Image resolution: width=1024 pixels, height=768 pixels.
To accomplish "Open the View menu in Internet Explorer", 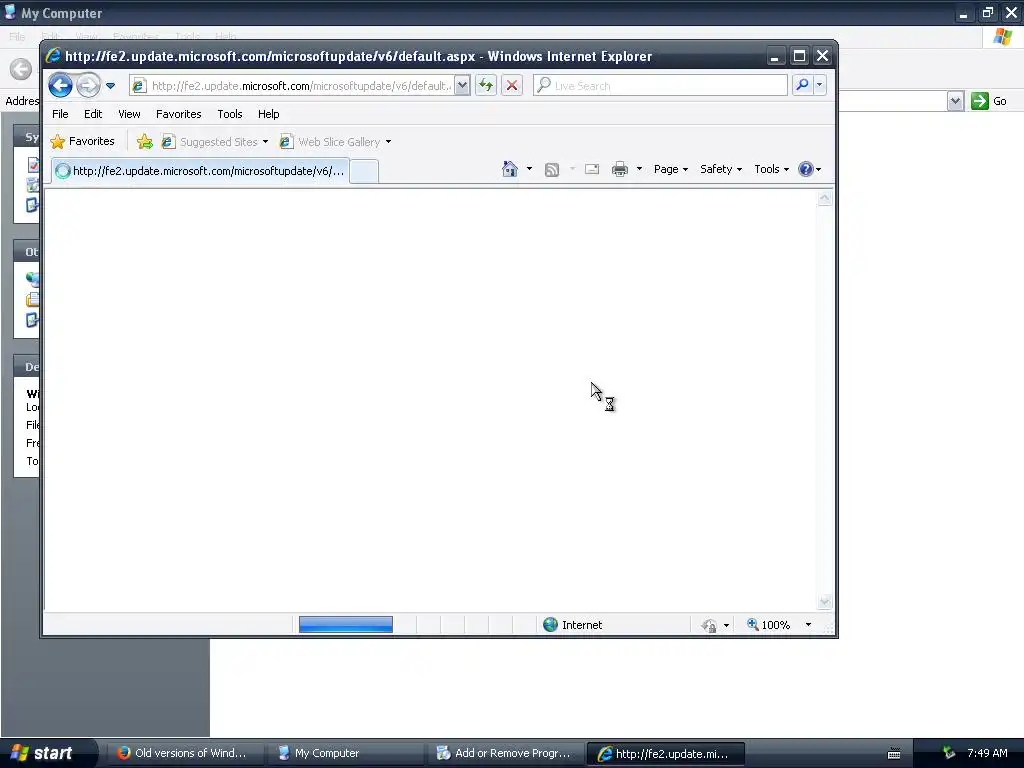I will coord(129,114).
